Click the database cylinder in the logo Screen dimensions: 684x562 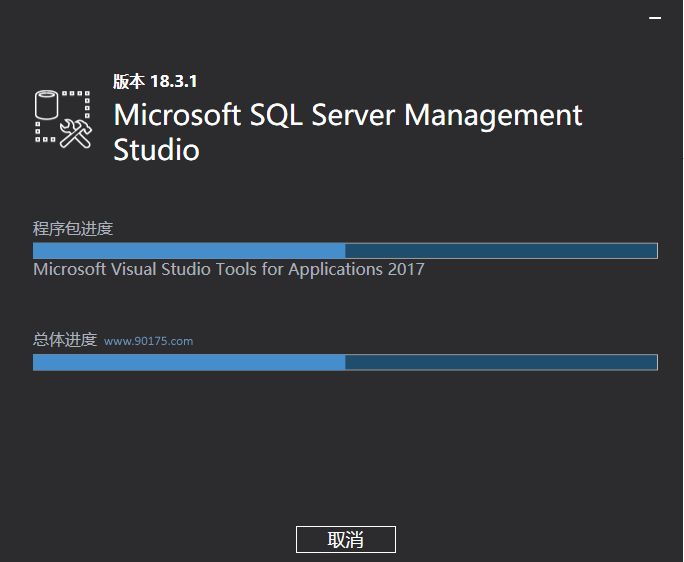point(46,104)
